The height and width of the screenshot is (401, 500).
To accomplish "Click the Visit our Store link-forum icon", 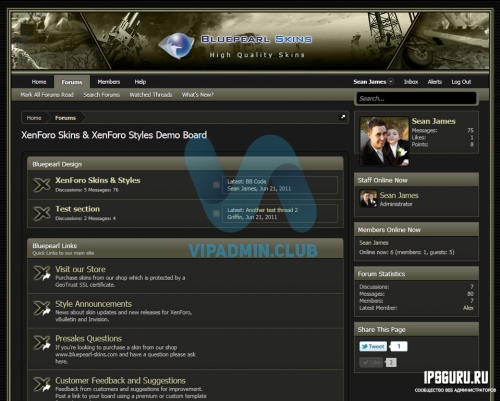I will click(x=42, y=273).
